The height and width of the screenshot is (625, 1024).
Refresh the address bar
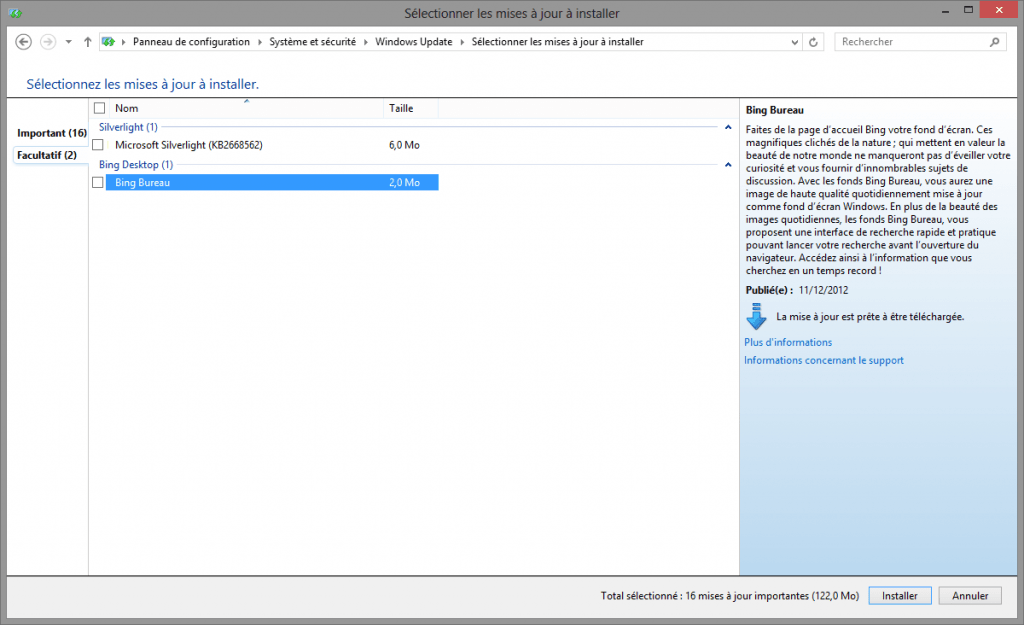pos(813,42)
